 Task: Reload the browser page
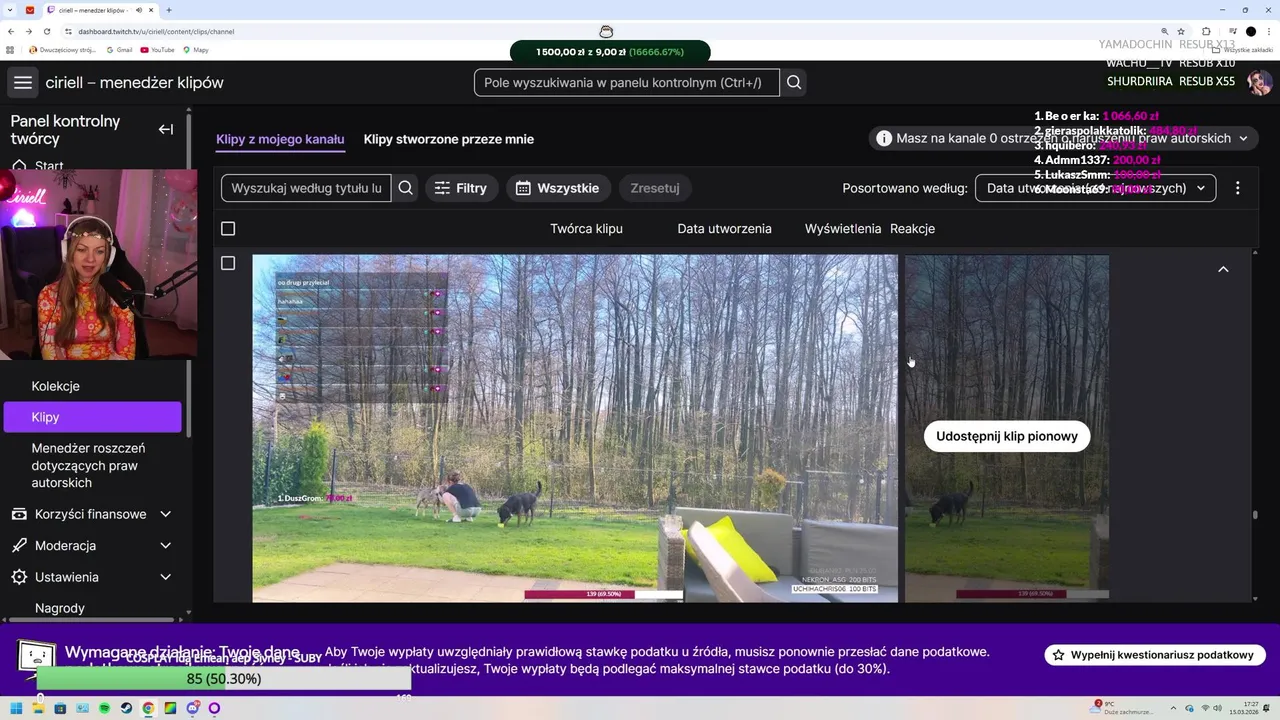[47, 32]
